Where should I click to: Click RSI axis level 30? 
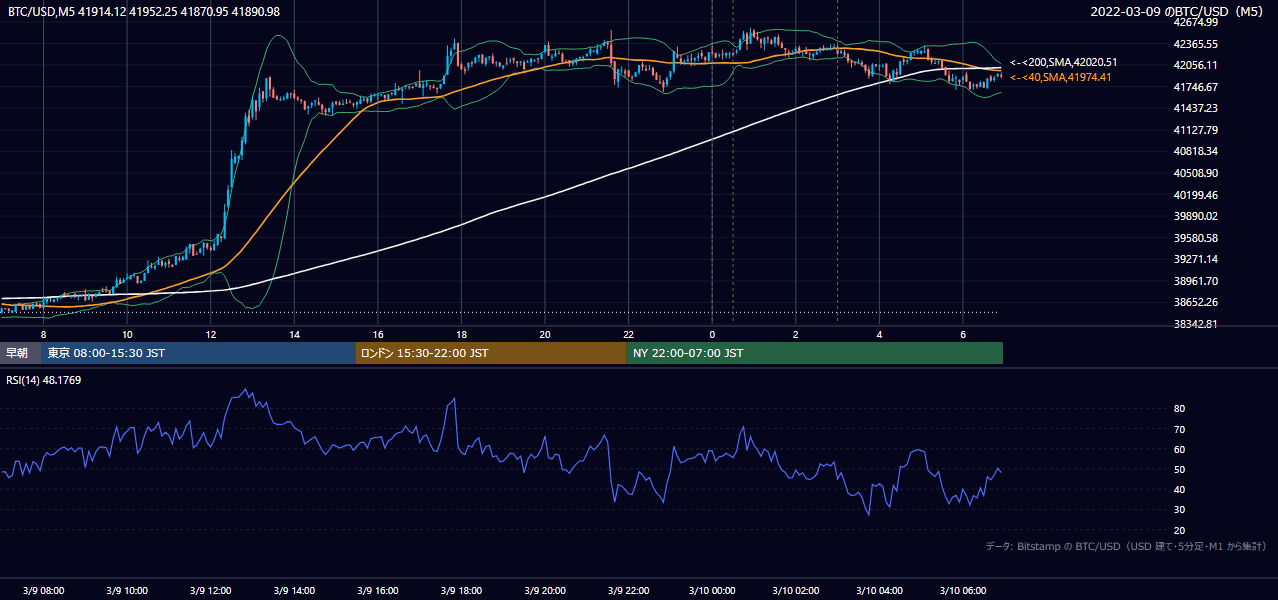coord(1180,510)
